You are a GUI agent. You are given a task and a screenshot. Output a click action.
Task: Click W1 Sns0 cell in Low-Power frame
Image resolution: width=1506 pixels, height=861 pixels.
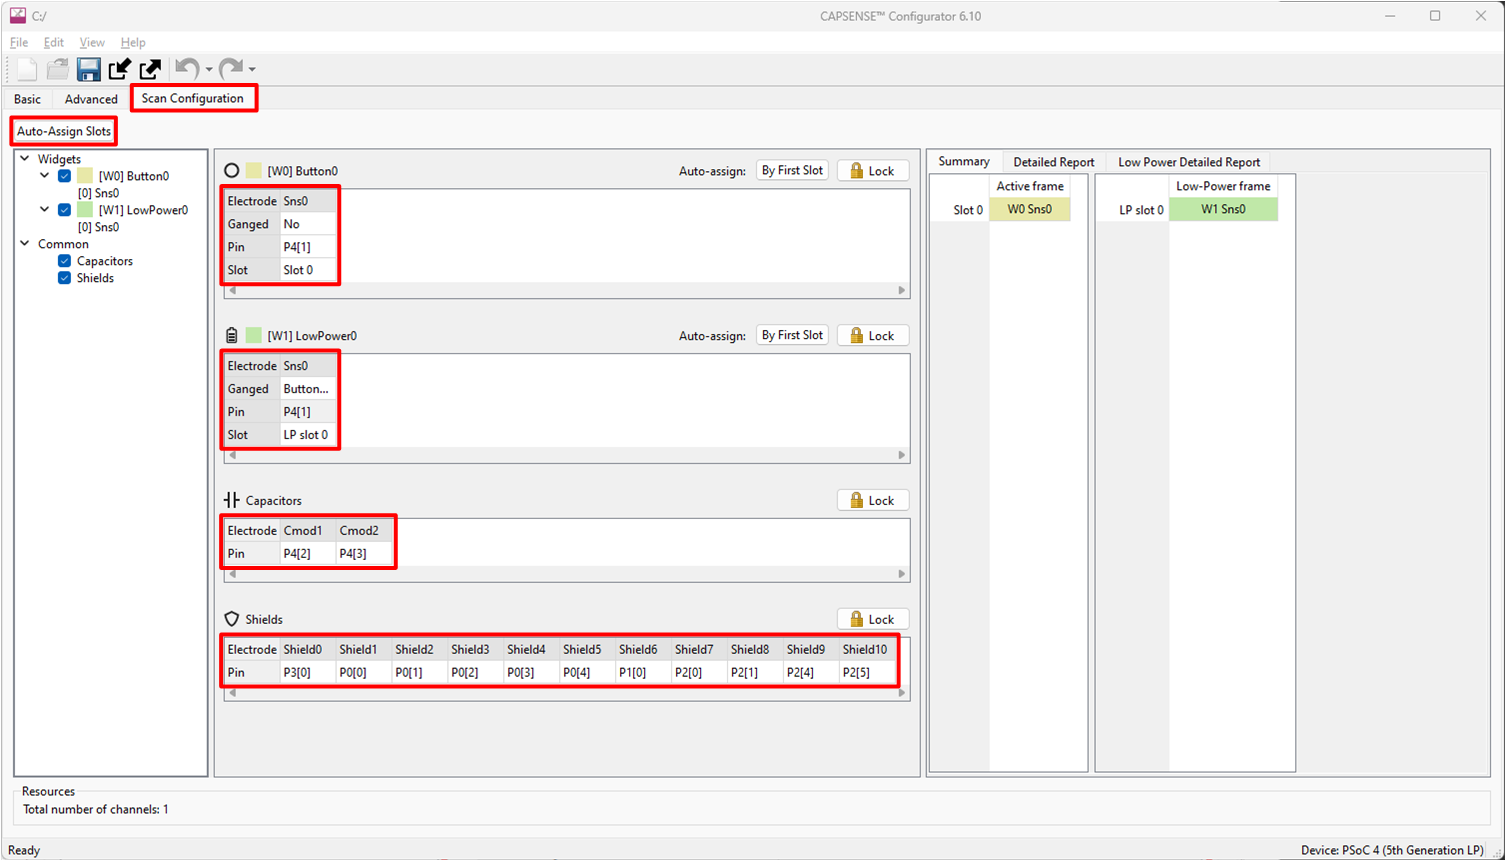(1223, 210)
